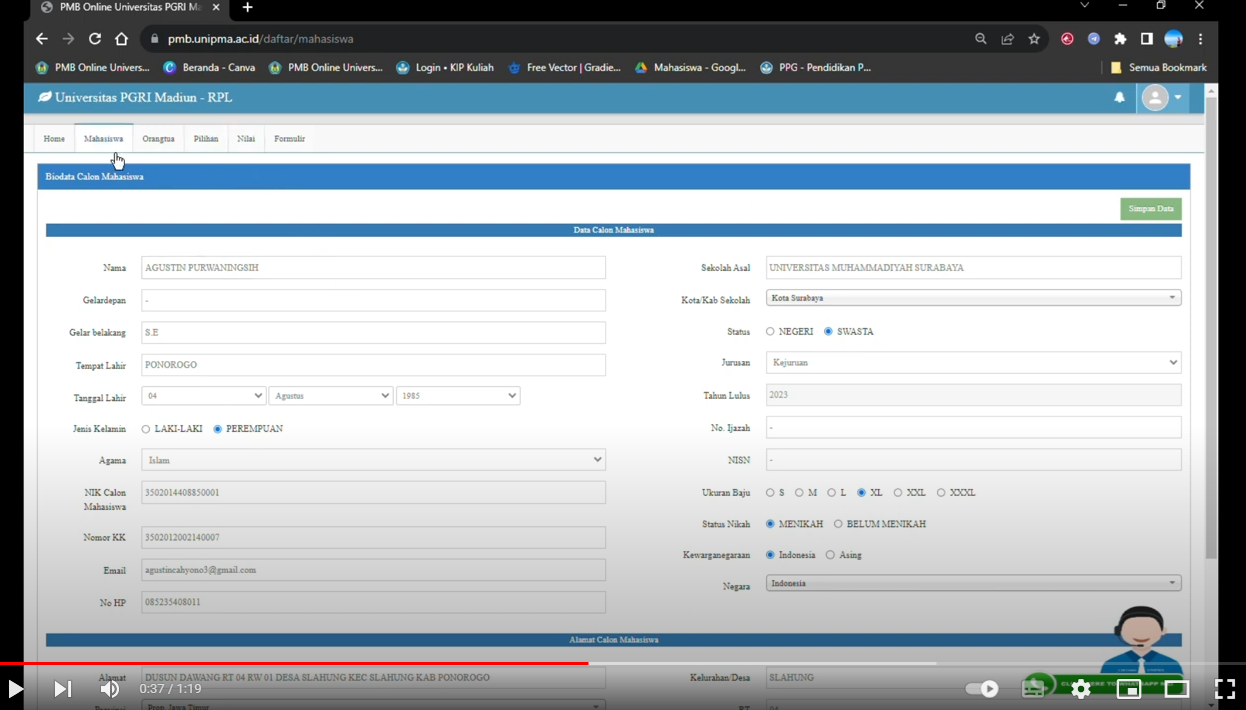Open the share page icon in address bar

pyautogui.click(x=1007, y=39)
